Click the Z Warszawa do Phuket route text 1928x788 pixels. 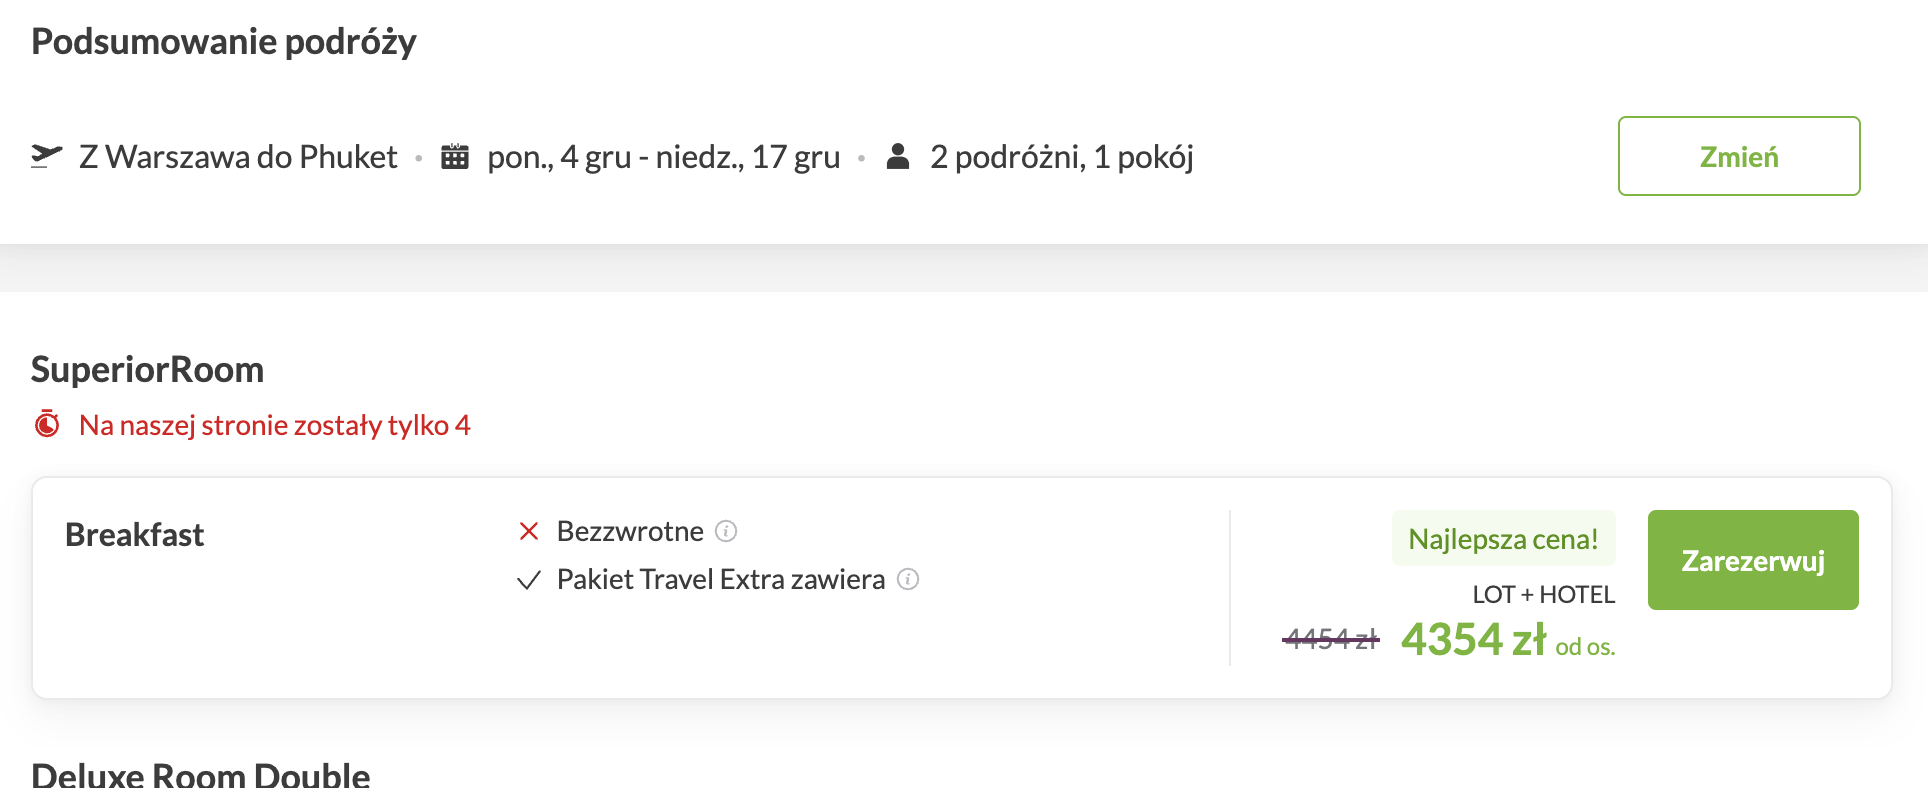click(238, 157)
